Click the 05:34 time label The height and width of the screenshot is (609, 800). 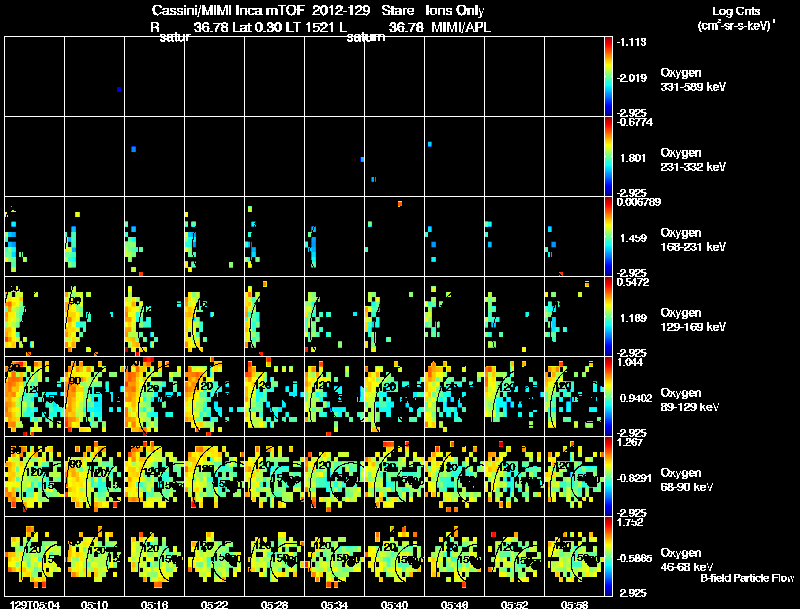pyautogui.click(x=334, y=604)
